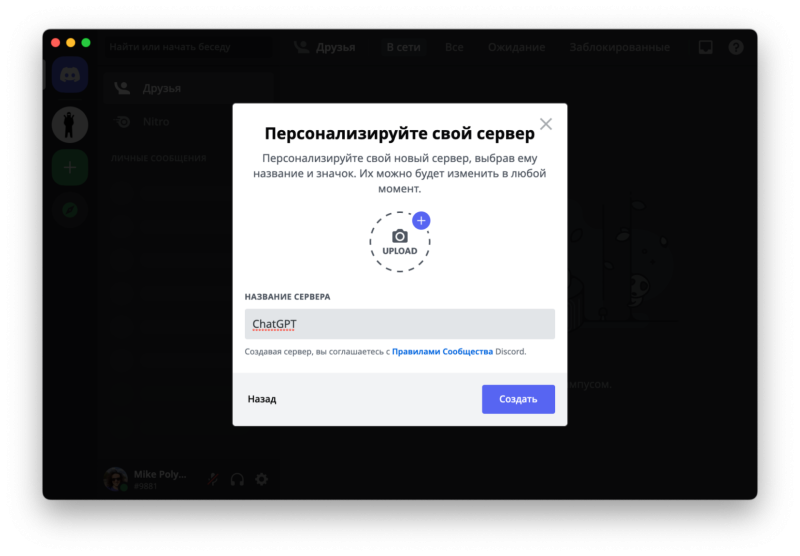Open the inbox icon in header
The image size is (800, 556).
point(706,47)
